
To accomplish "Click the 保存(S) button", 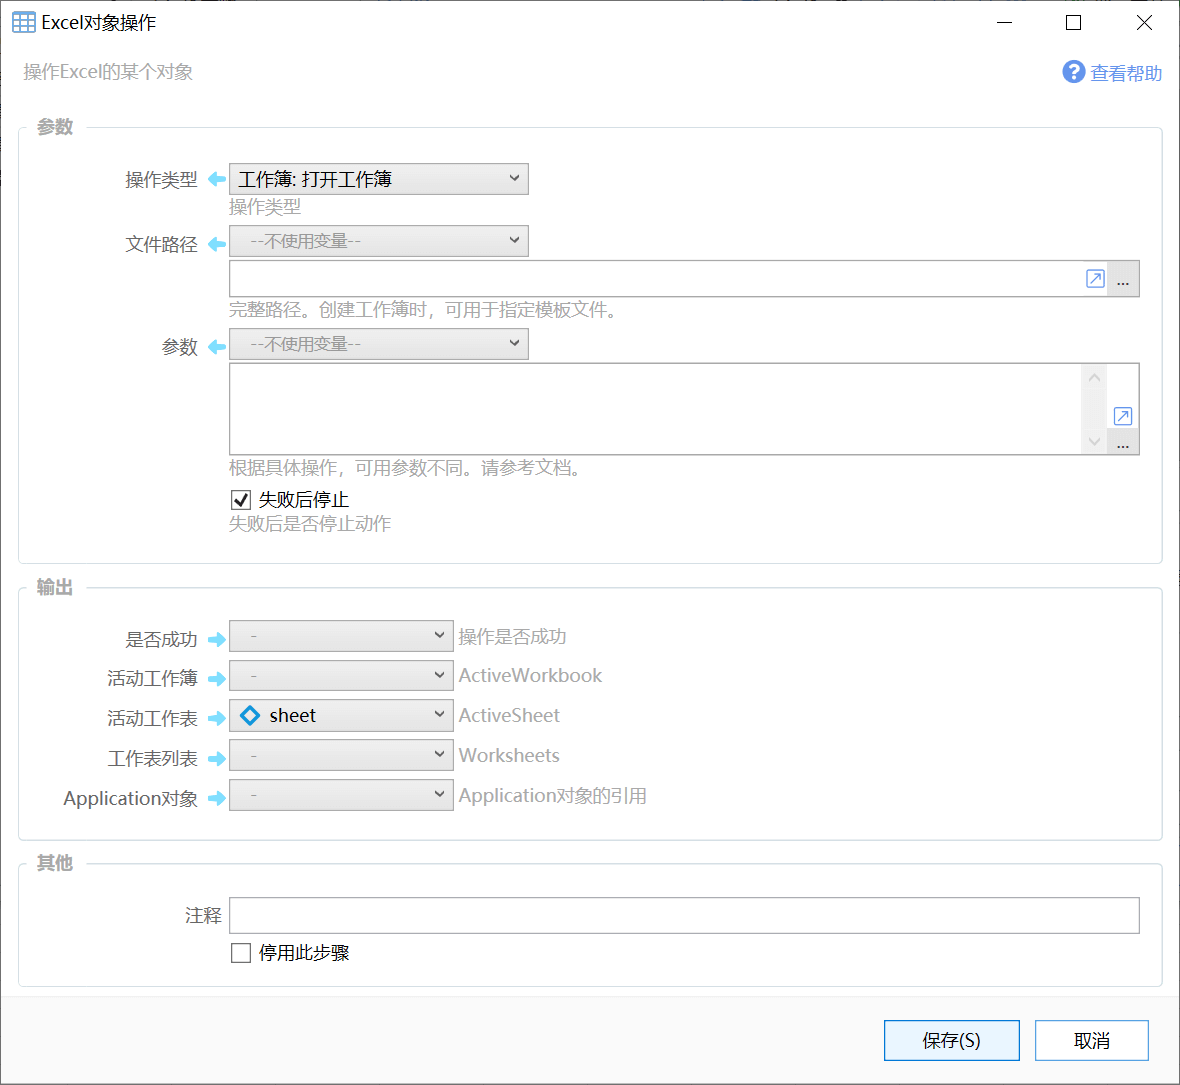I will (951, 1041).
